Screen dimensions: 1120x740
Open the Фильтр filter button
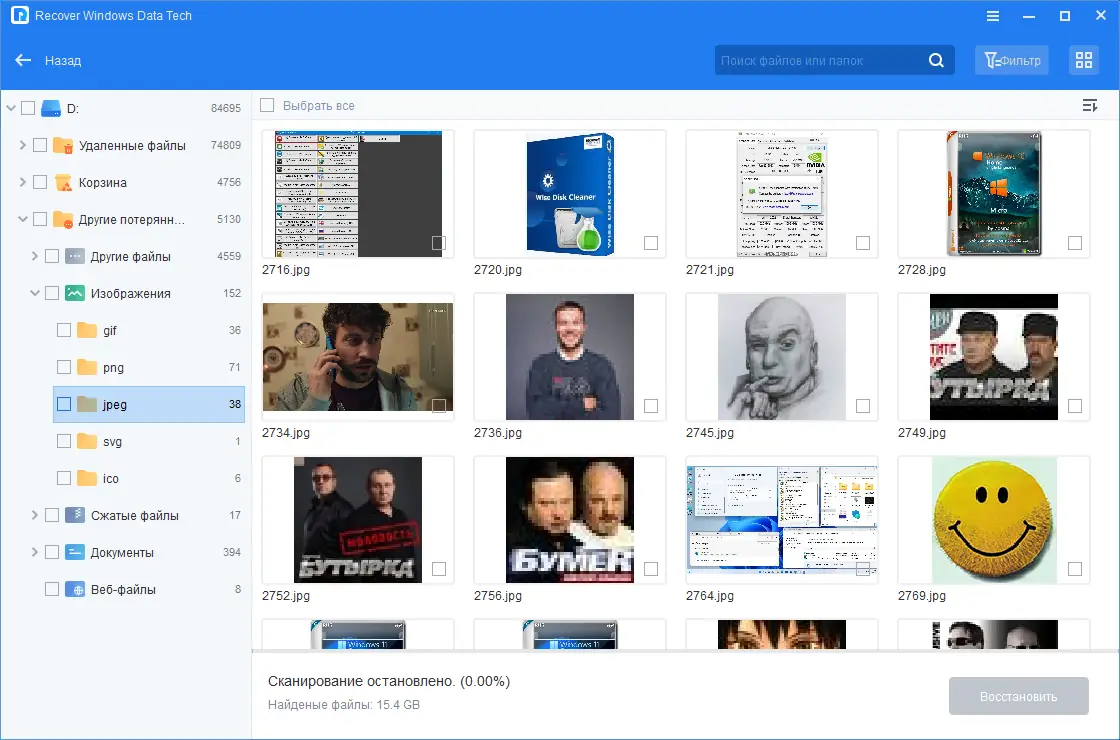1012,61
